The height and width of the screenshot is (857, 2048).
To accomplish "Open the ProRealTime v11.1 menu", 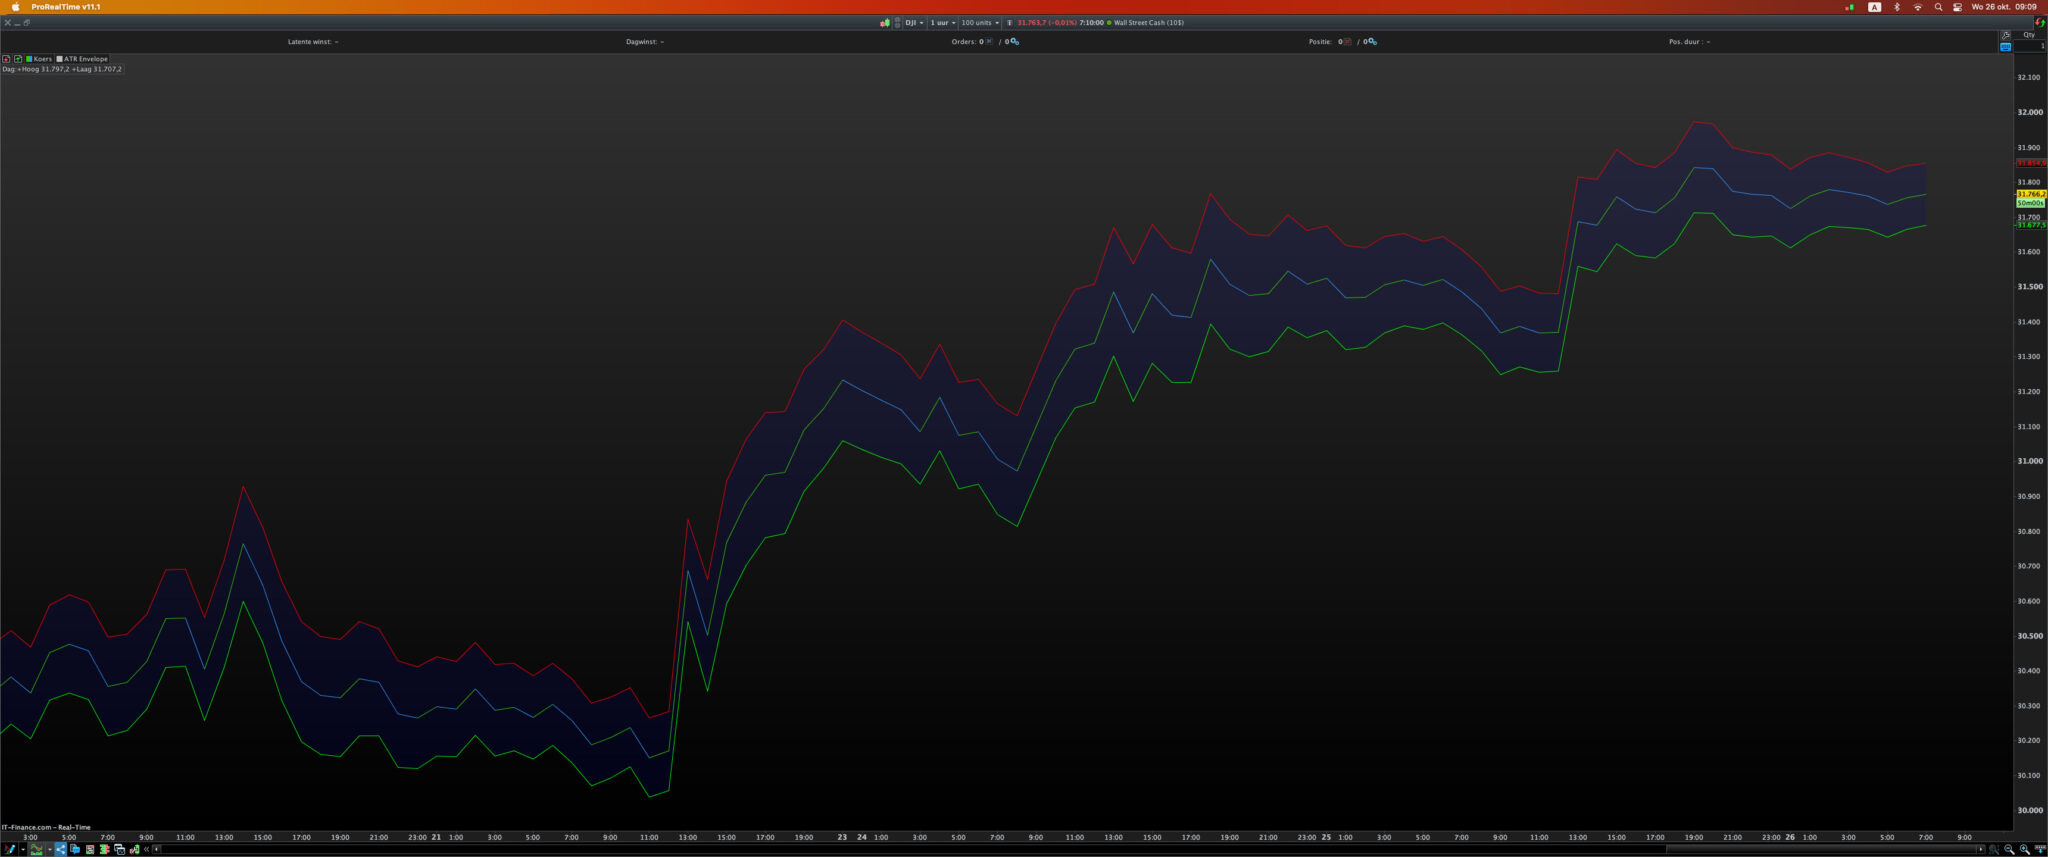I will 65,7.
